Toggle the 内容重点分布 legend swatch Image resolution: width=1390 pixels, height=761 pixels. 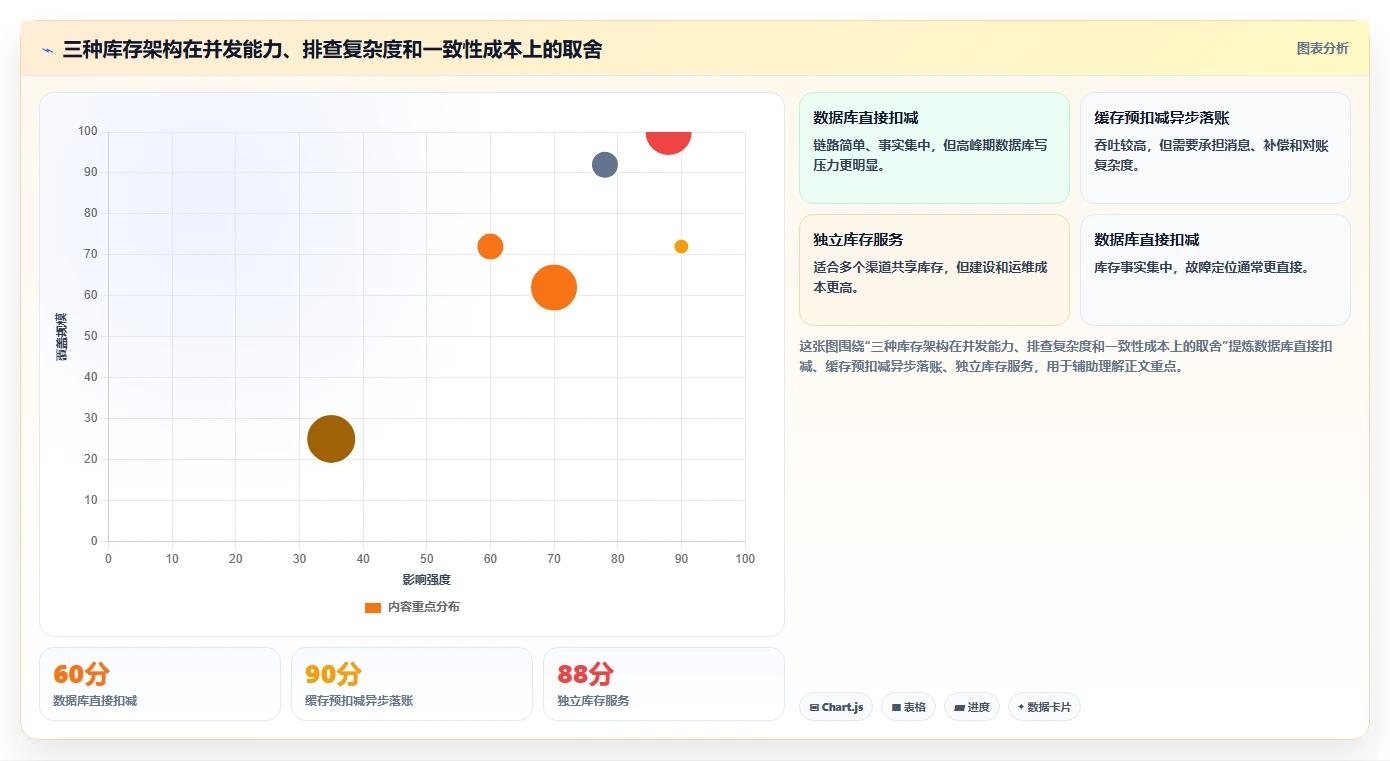coord(373,607)
